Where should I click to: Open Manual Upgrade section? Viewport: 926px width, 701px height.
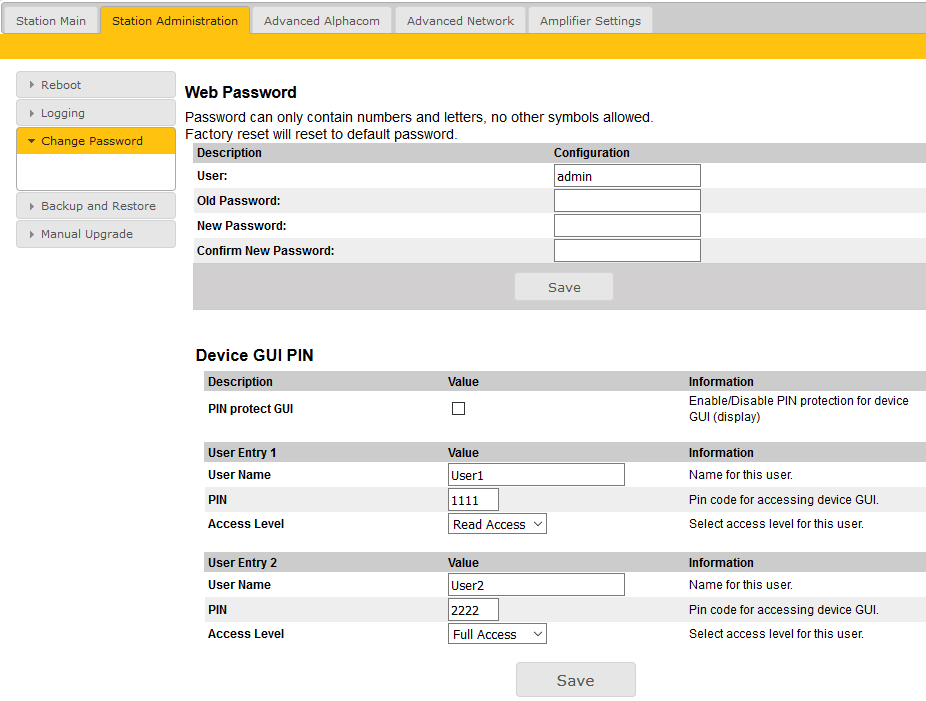tap(96, 234)
